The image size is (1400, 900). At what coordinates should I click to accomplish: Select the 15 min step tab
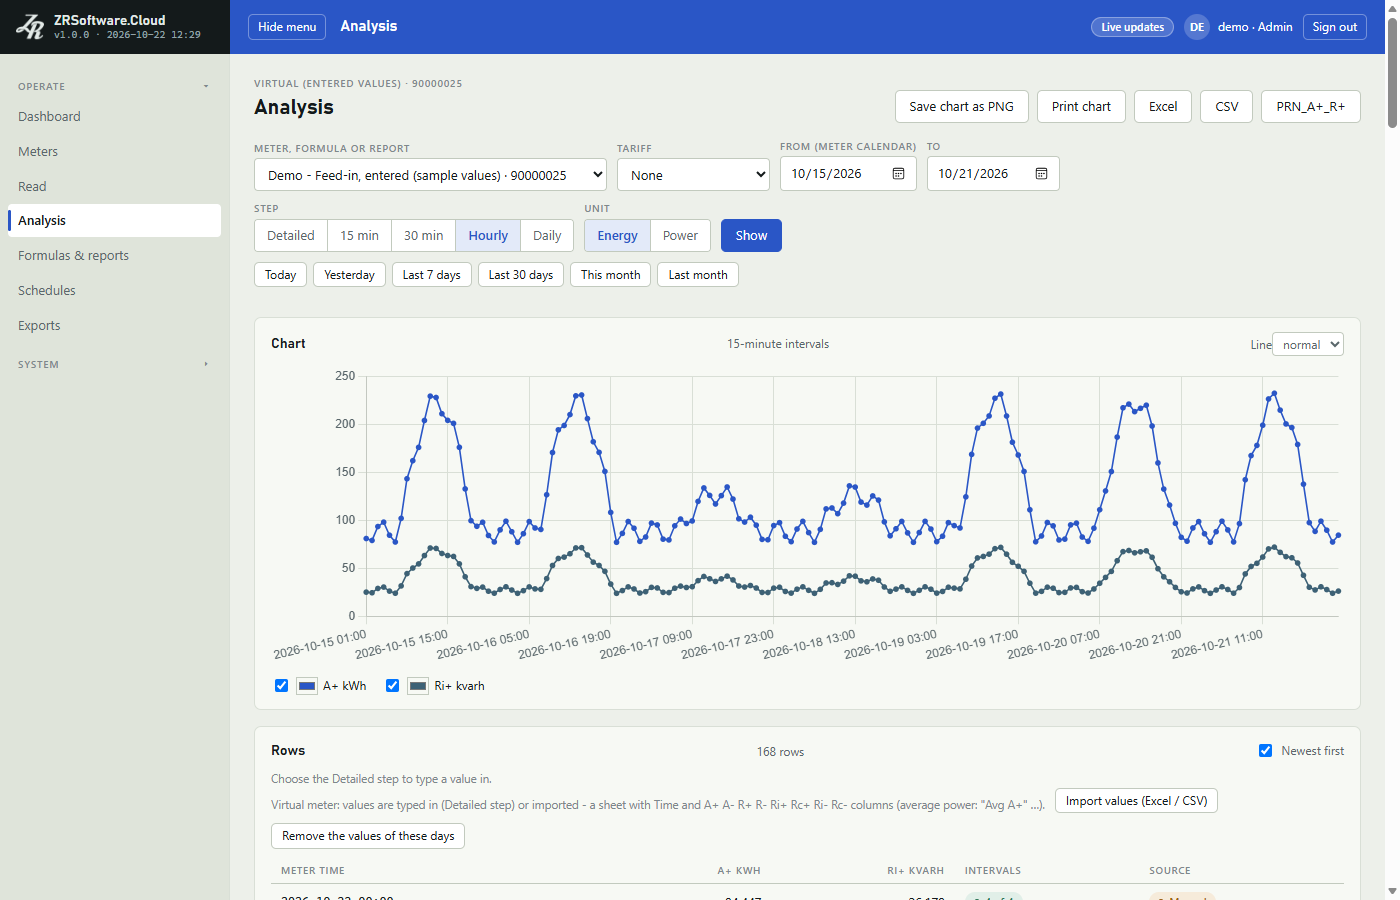pyautogui.click(x=360, y=236)
